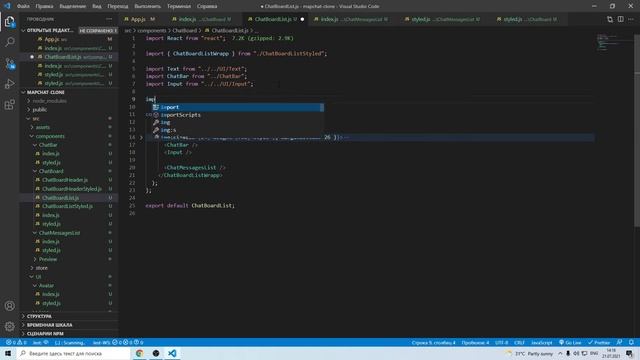Open ChatBoardHeader.js in file tree
The image size is (640, 360).
pyautogui.click(x=65, y=180)
